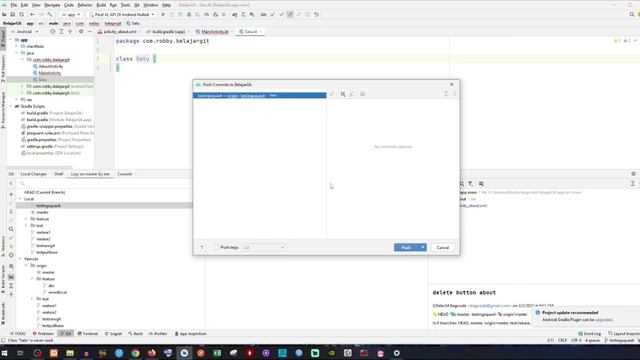Click the Save All toolbar icon
Viewport: 640px width, 360px height.
pyautogui.click(x=13, y=15)
